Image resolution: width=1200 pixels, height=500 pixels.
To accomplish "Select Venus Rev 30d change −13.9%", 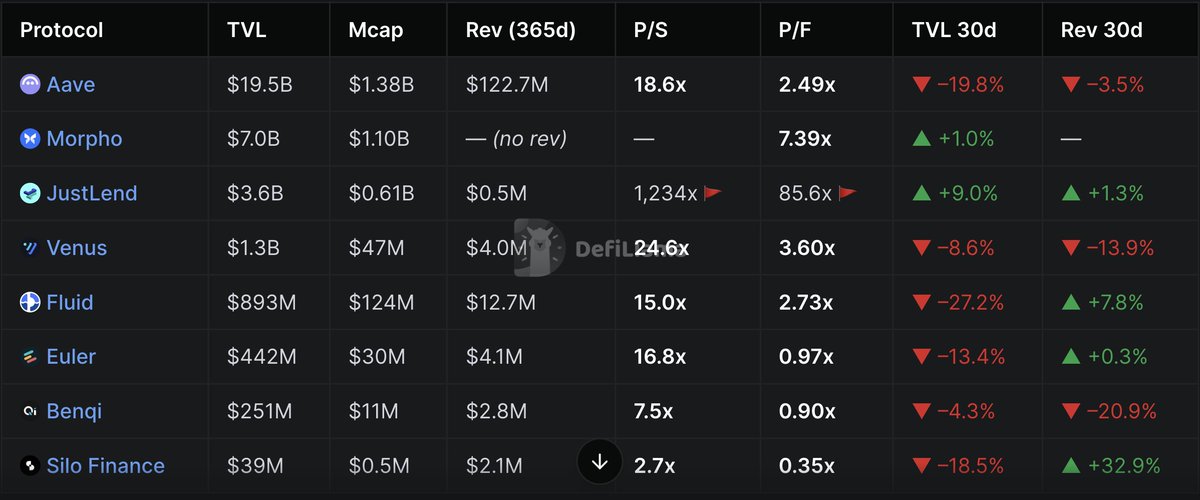I will coord(1108,248).
